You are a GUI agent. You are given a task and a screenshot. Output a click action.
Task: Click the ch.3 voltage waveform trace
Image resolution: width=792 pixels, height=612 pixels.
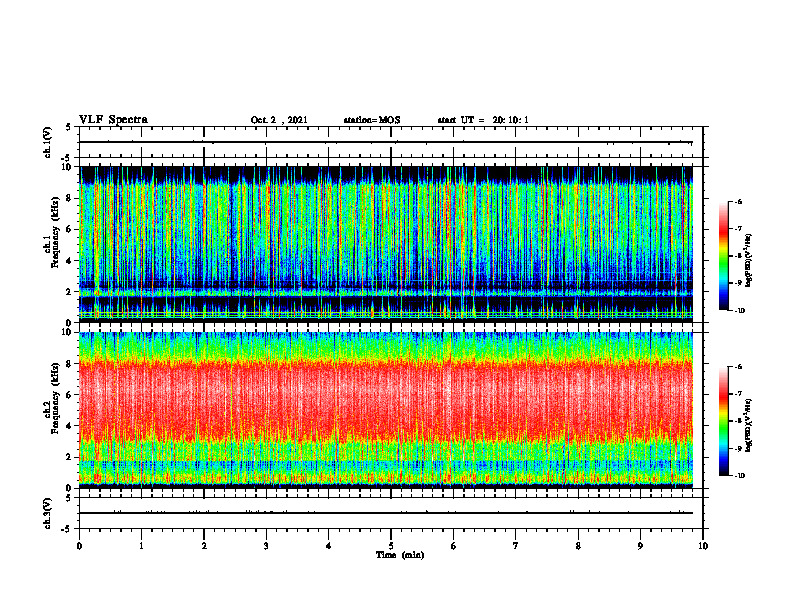pos(385,513)
